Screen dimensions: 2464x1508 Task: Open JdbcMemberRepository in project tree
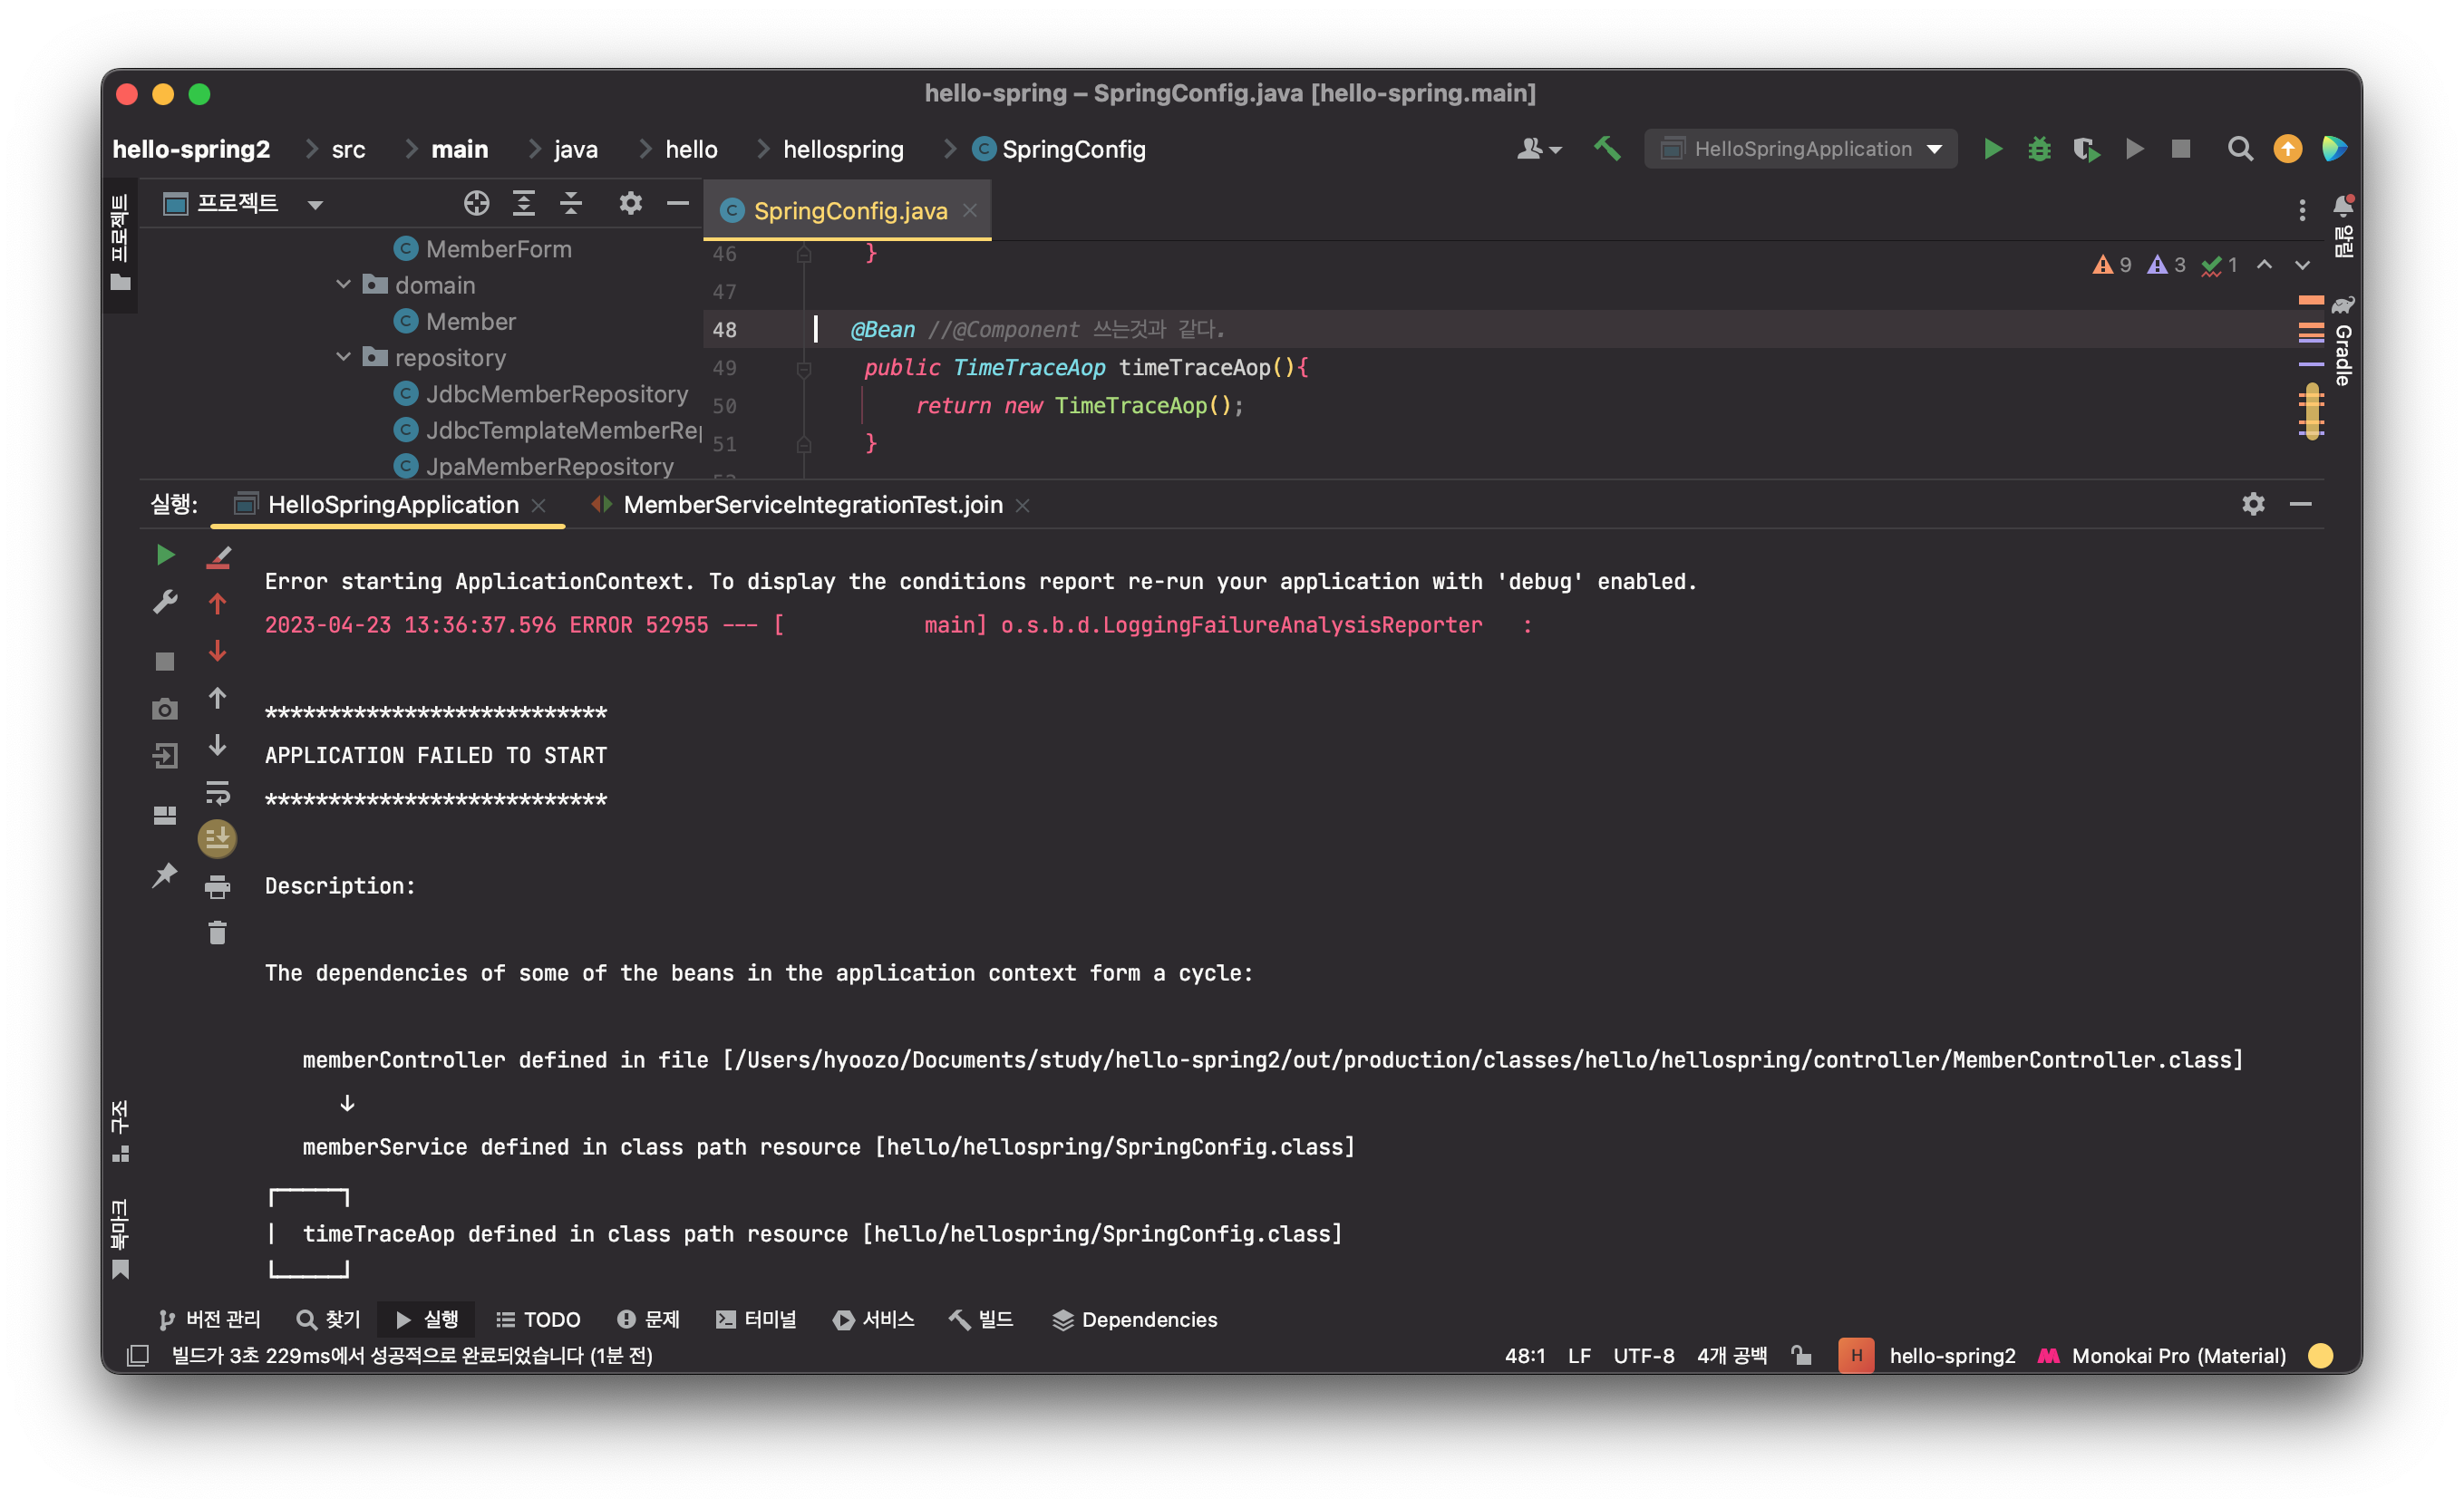pyautogui.click(x=541, y=394)
